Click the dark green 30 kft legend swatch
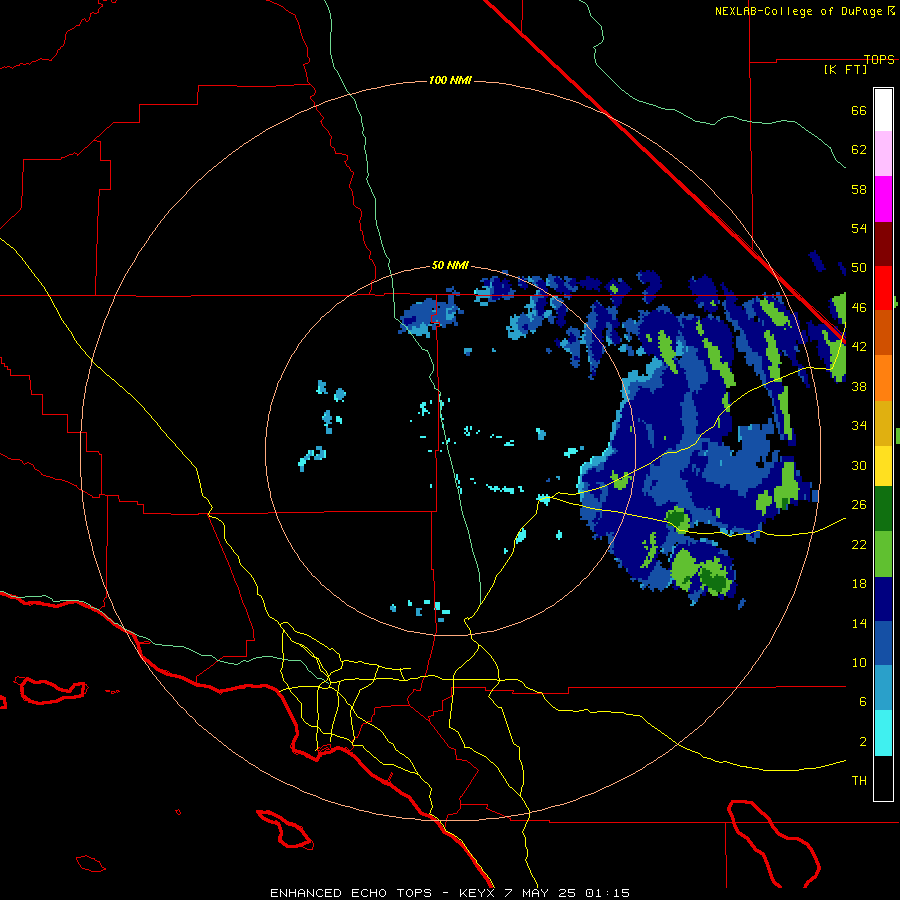 883,509
